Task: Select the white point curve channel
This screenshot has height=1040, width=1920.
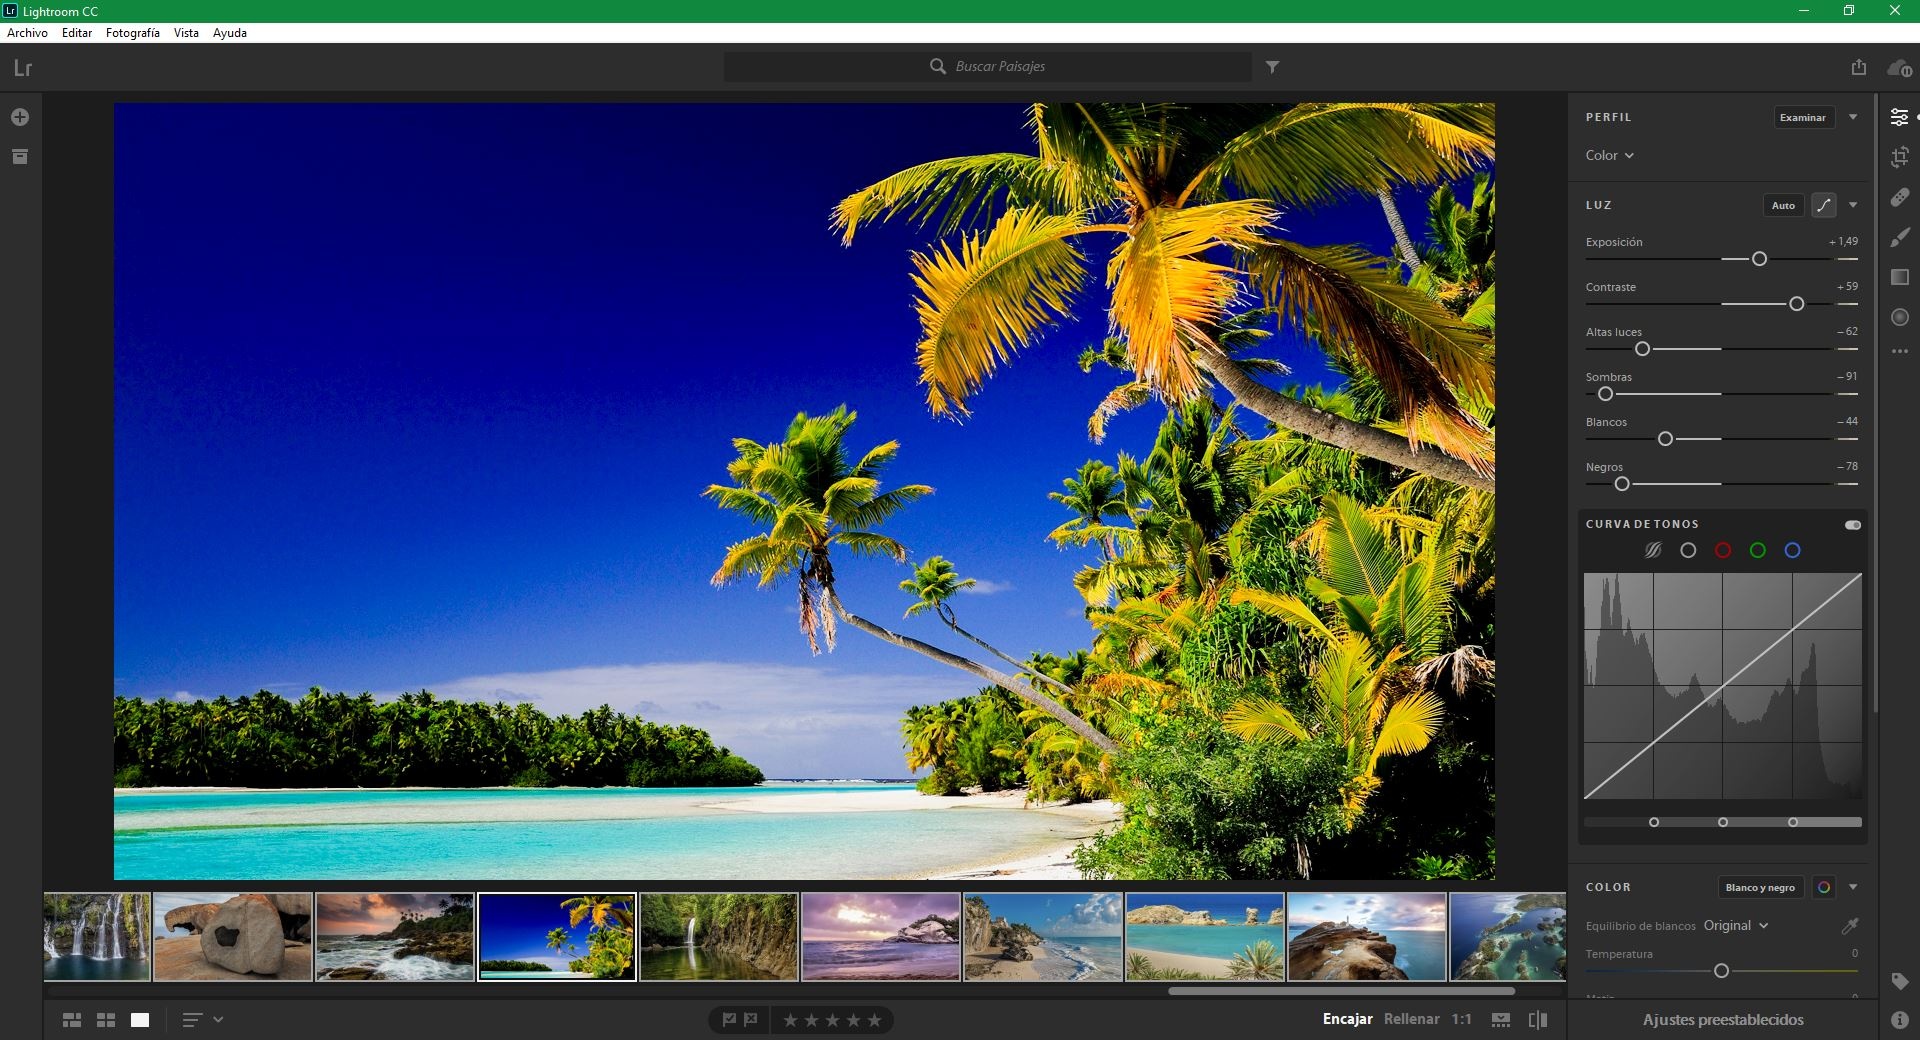Action: (1688, 550)
